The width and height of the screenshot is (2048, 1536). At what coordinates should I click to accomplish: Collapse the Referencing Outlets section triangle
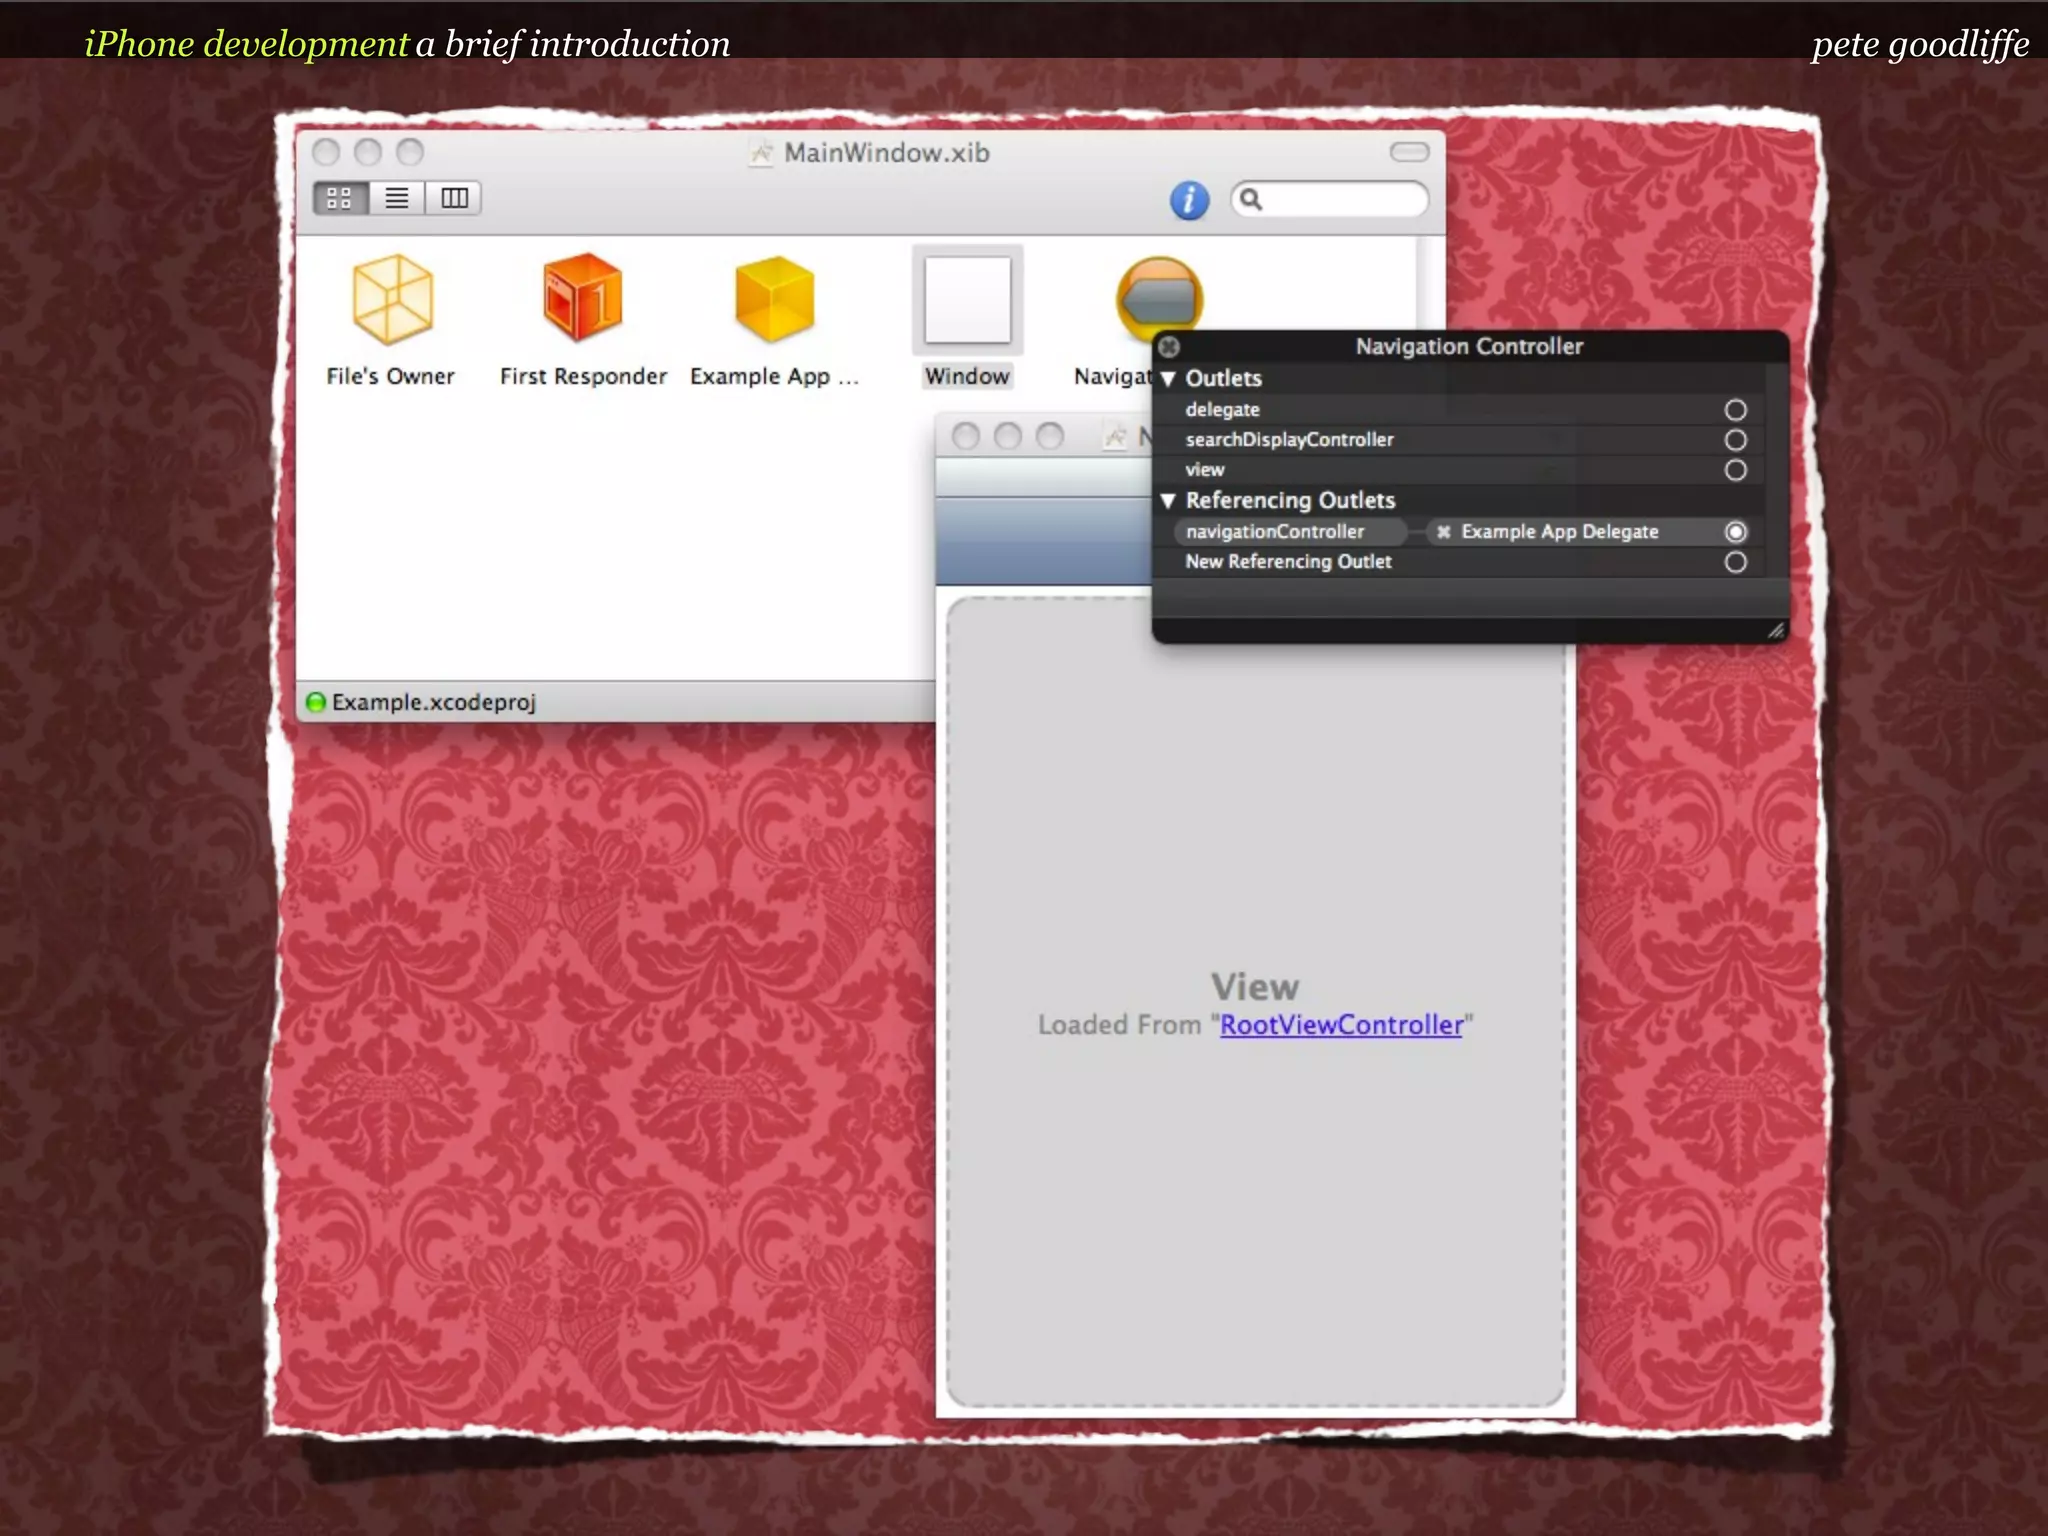click(1167, 500)
